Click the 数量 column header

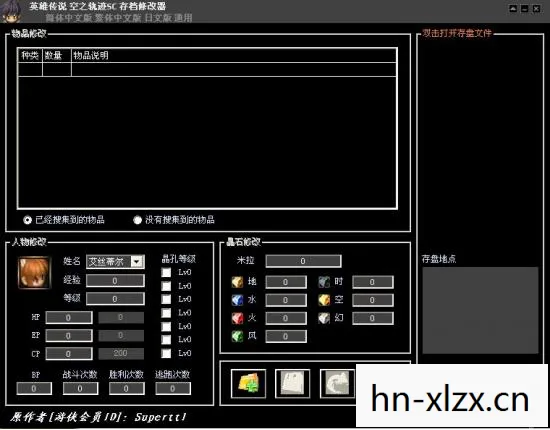[x=57, y=55]
